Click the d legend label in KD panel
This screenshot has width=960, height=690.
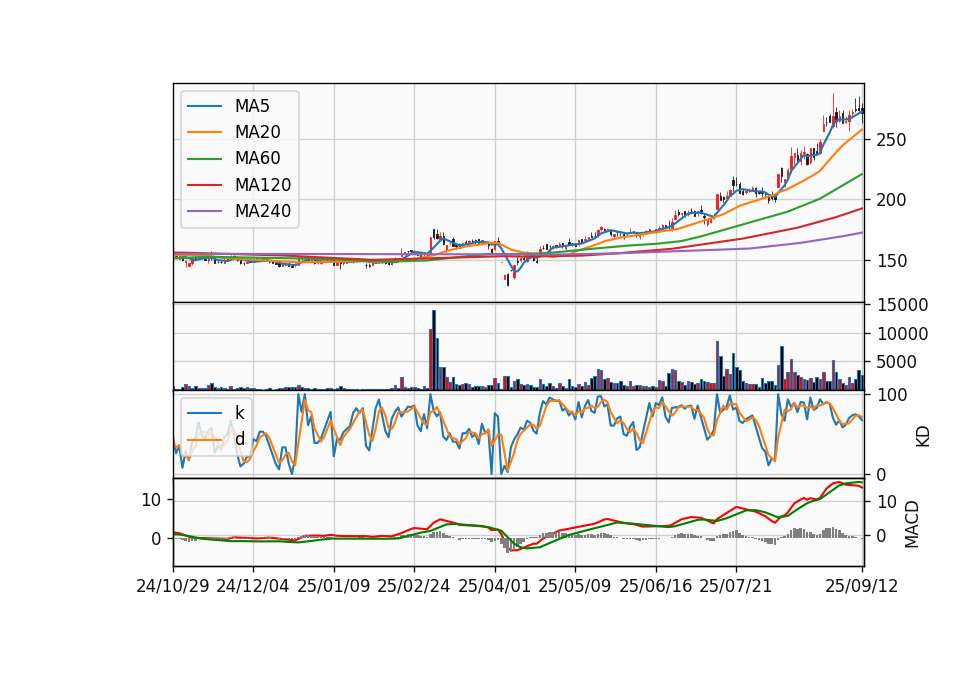pyautogui.click(x=239, y=439)
